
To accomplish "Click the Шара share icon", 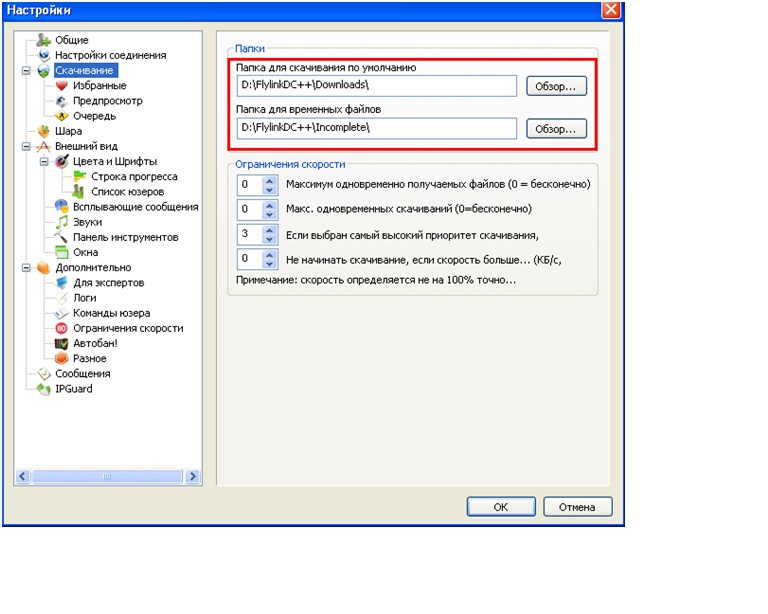I will coord(44,131).
